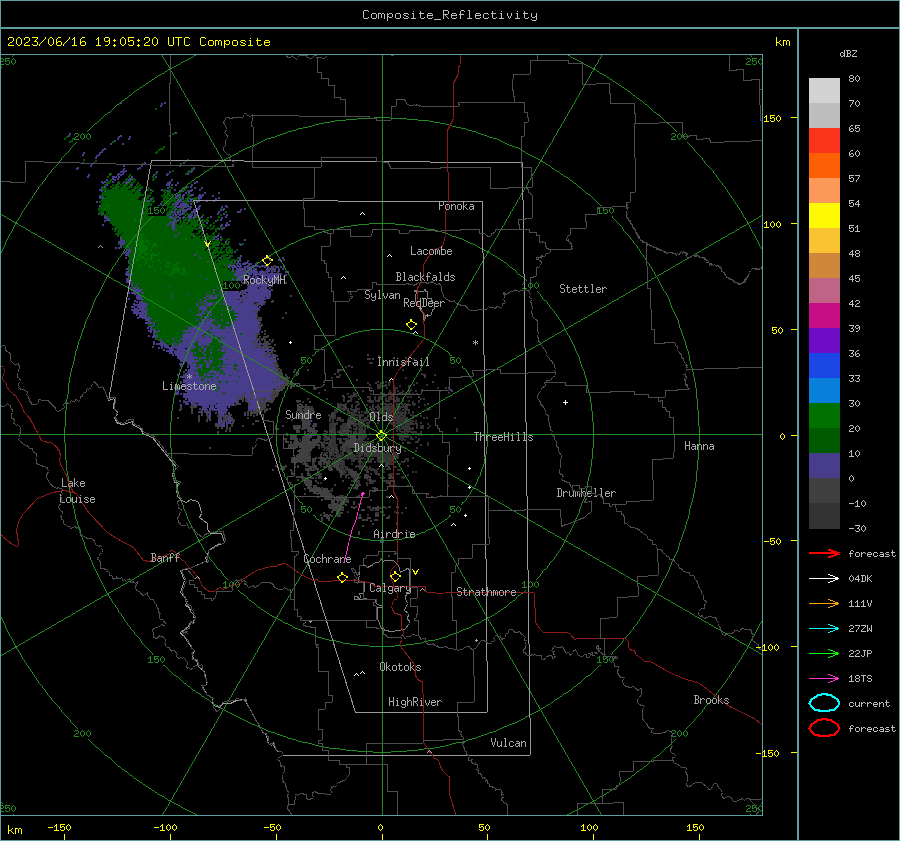Pick the orange 57–60 dBZ swatch
Screen dimensions: 900x841
[824, 166]
